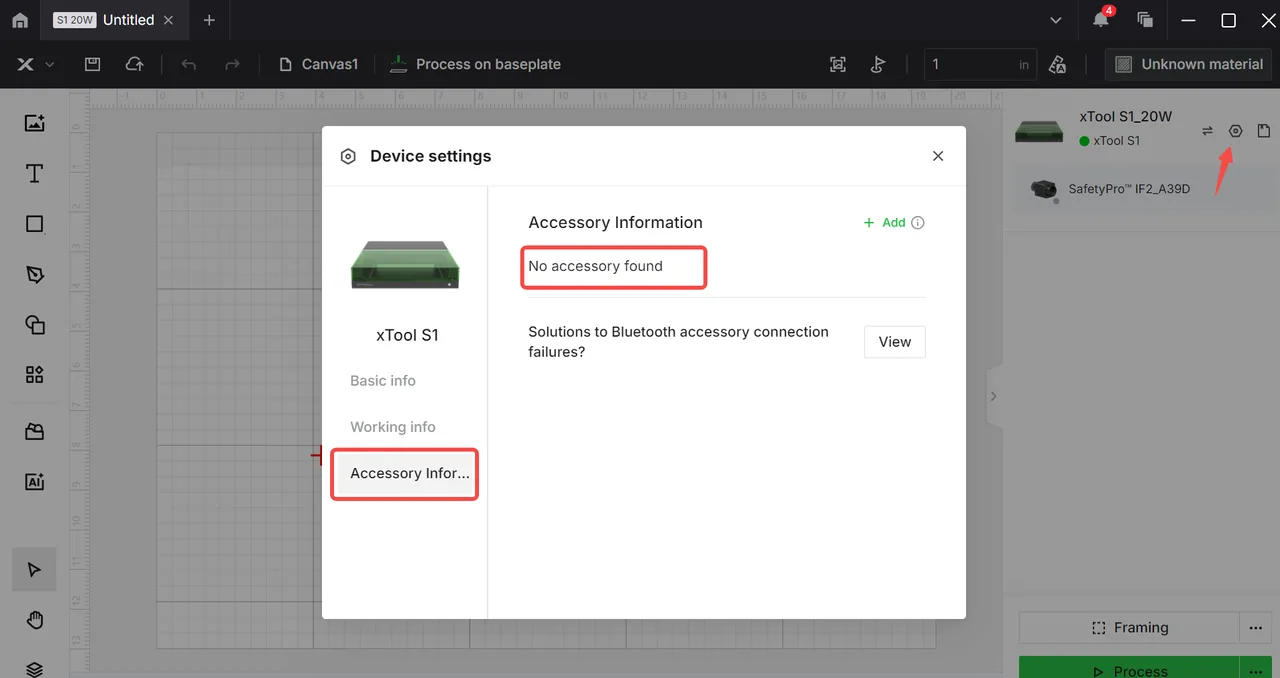Viewport: 1280px width, 678px height.
Task: Select the Image import tool
Action: (35, 123)
